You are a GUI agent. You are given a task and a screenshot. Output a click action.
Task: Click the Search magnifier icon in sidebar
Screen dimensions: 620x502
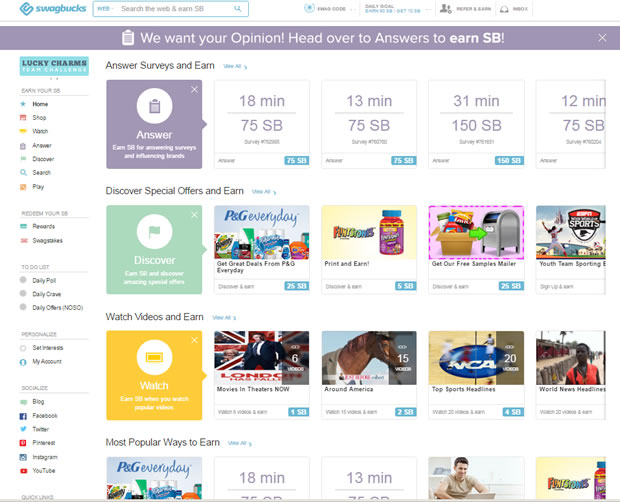(23, 172)
